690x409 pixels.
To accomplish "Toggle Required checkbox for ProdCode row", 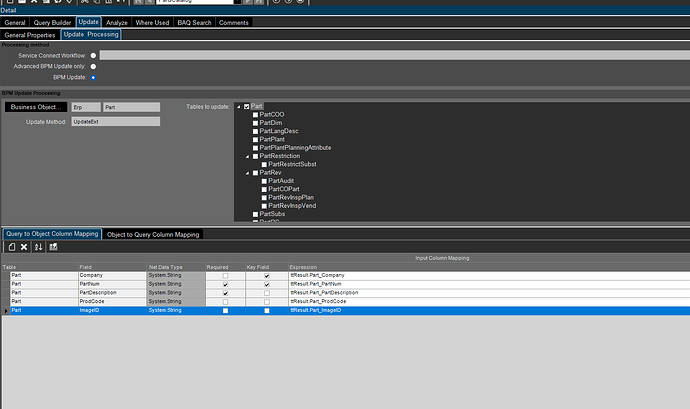I will pos(225,302).
